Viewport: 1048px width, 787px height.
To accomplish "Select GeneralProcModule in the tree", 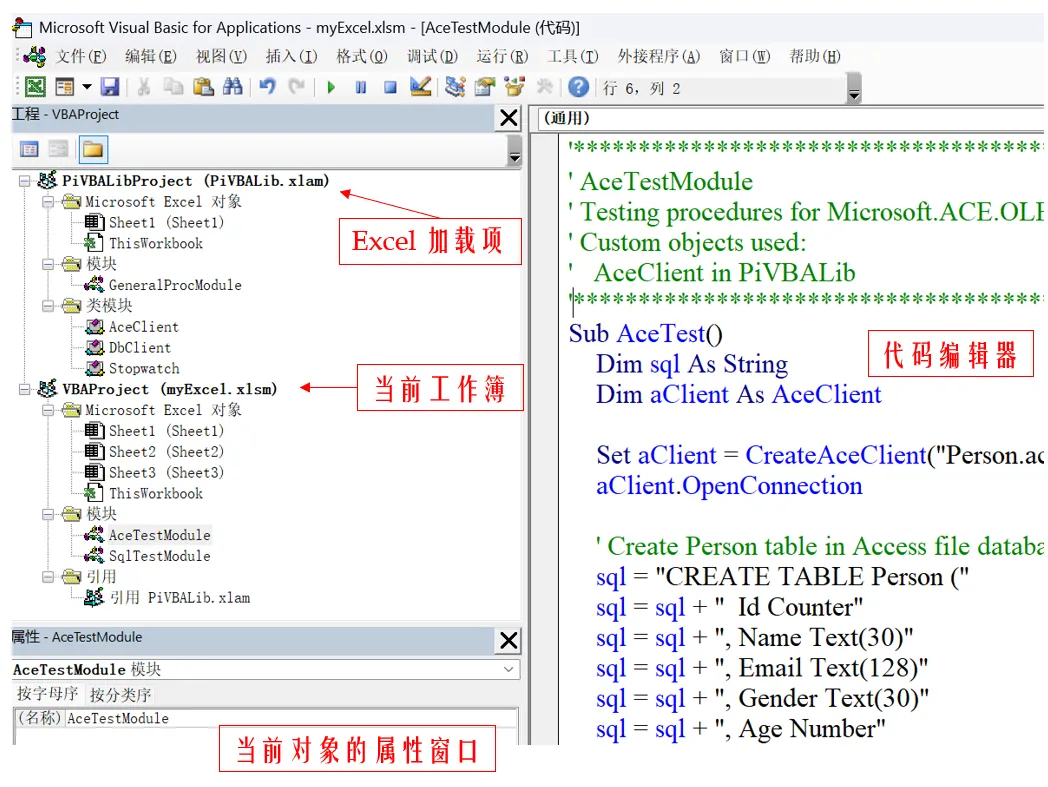I will point(175,286).
